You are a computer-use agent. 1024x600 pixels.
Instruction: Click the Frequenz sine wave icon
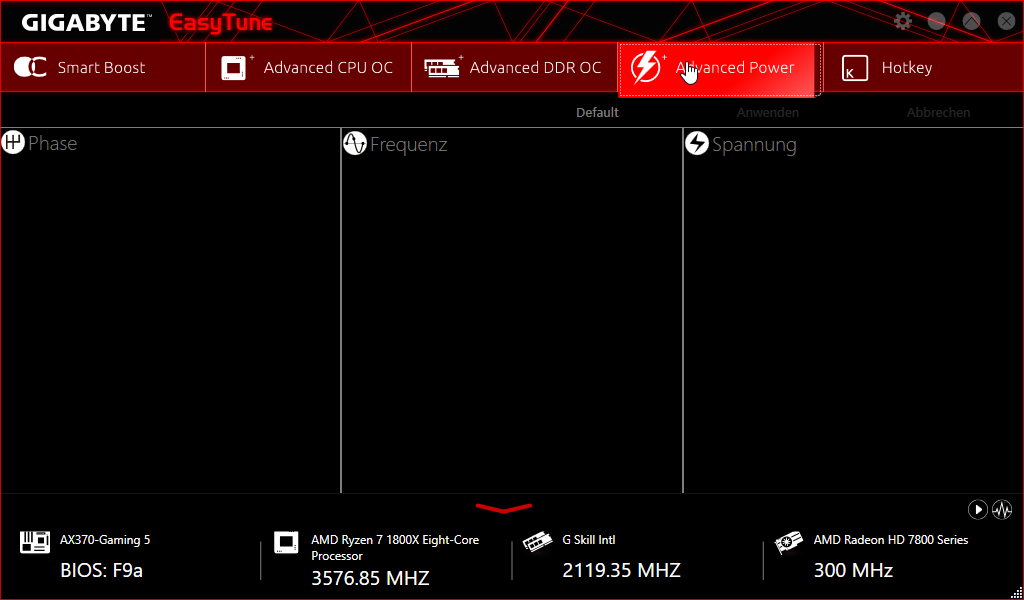pyautogui.click(x=355, y=143)
